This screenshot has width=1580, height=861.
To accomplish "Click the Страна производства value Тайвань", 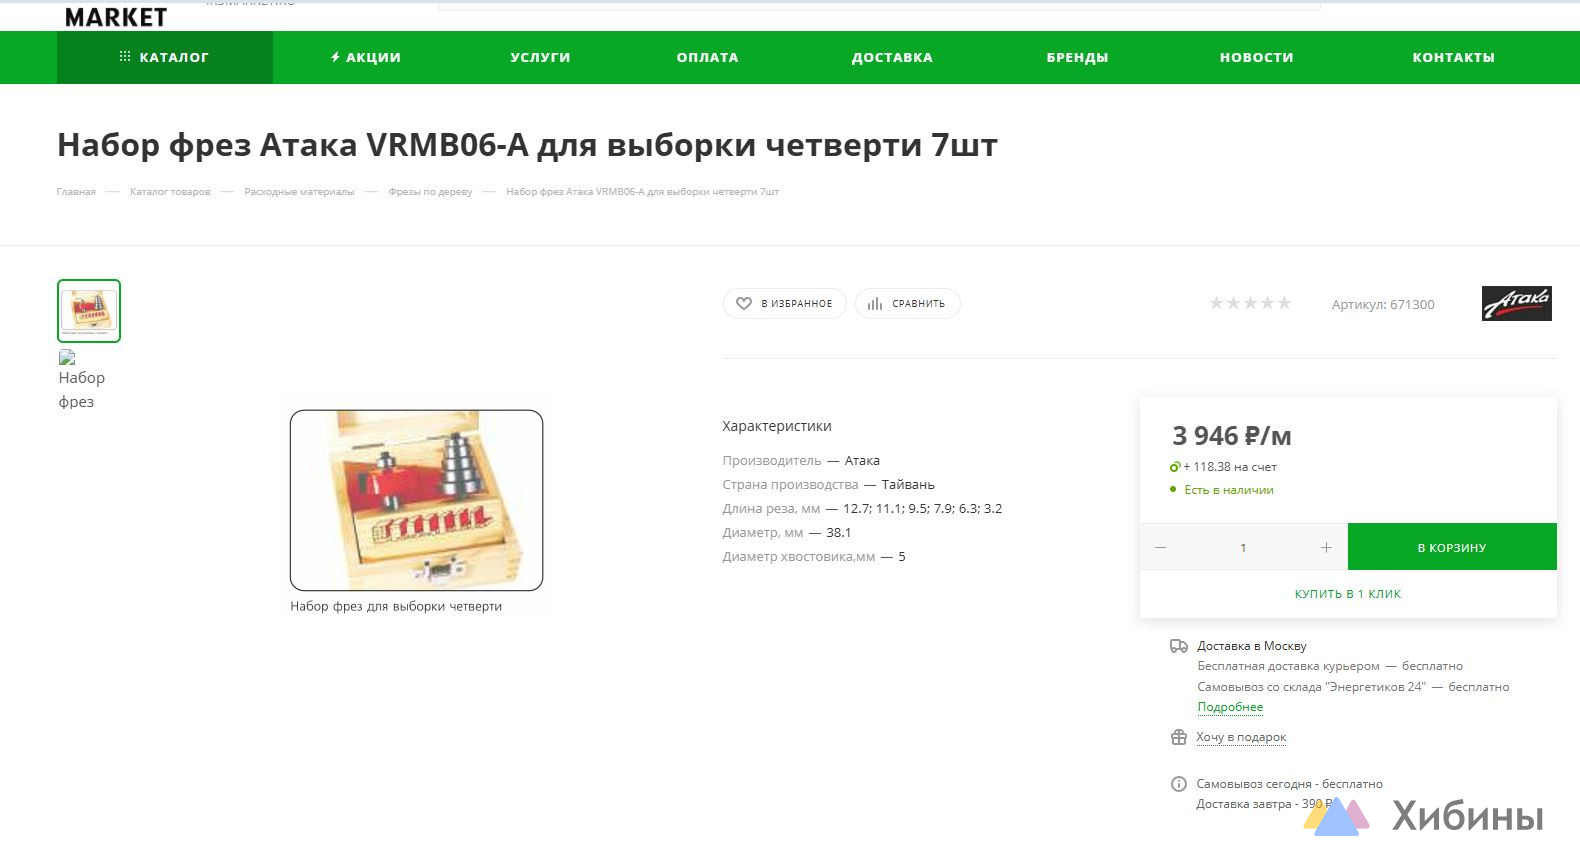I will 908,485.
